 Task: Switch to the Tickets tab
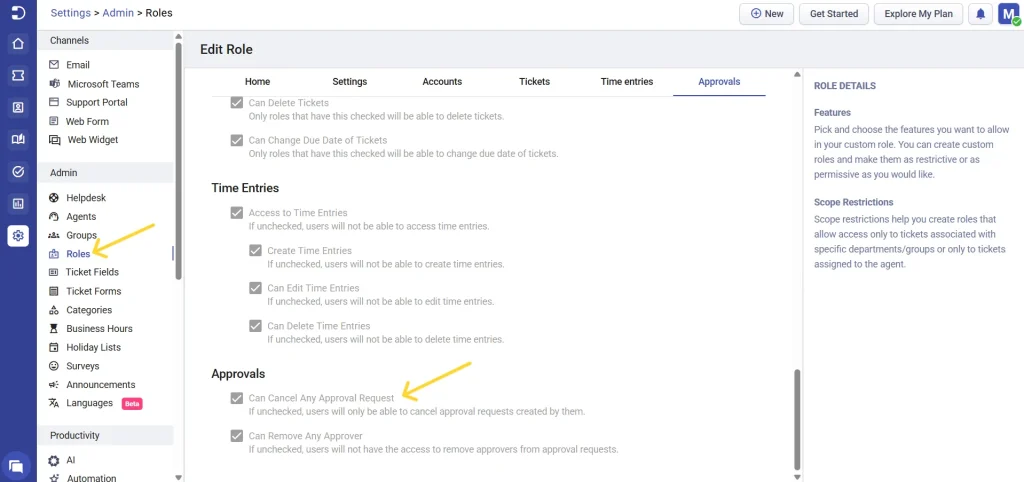[534, 81]
